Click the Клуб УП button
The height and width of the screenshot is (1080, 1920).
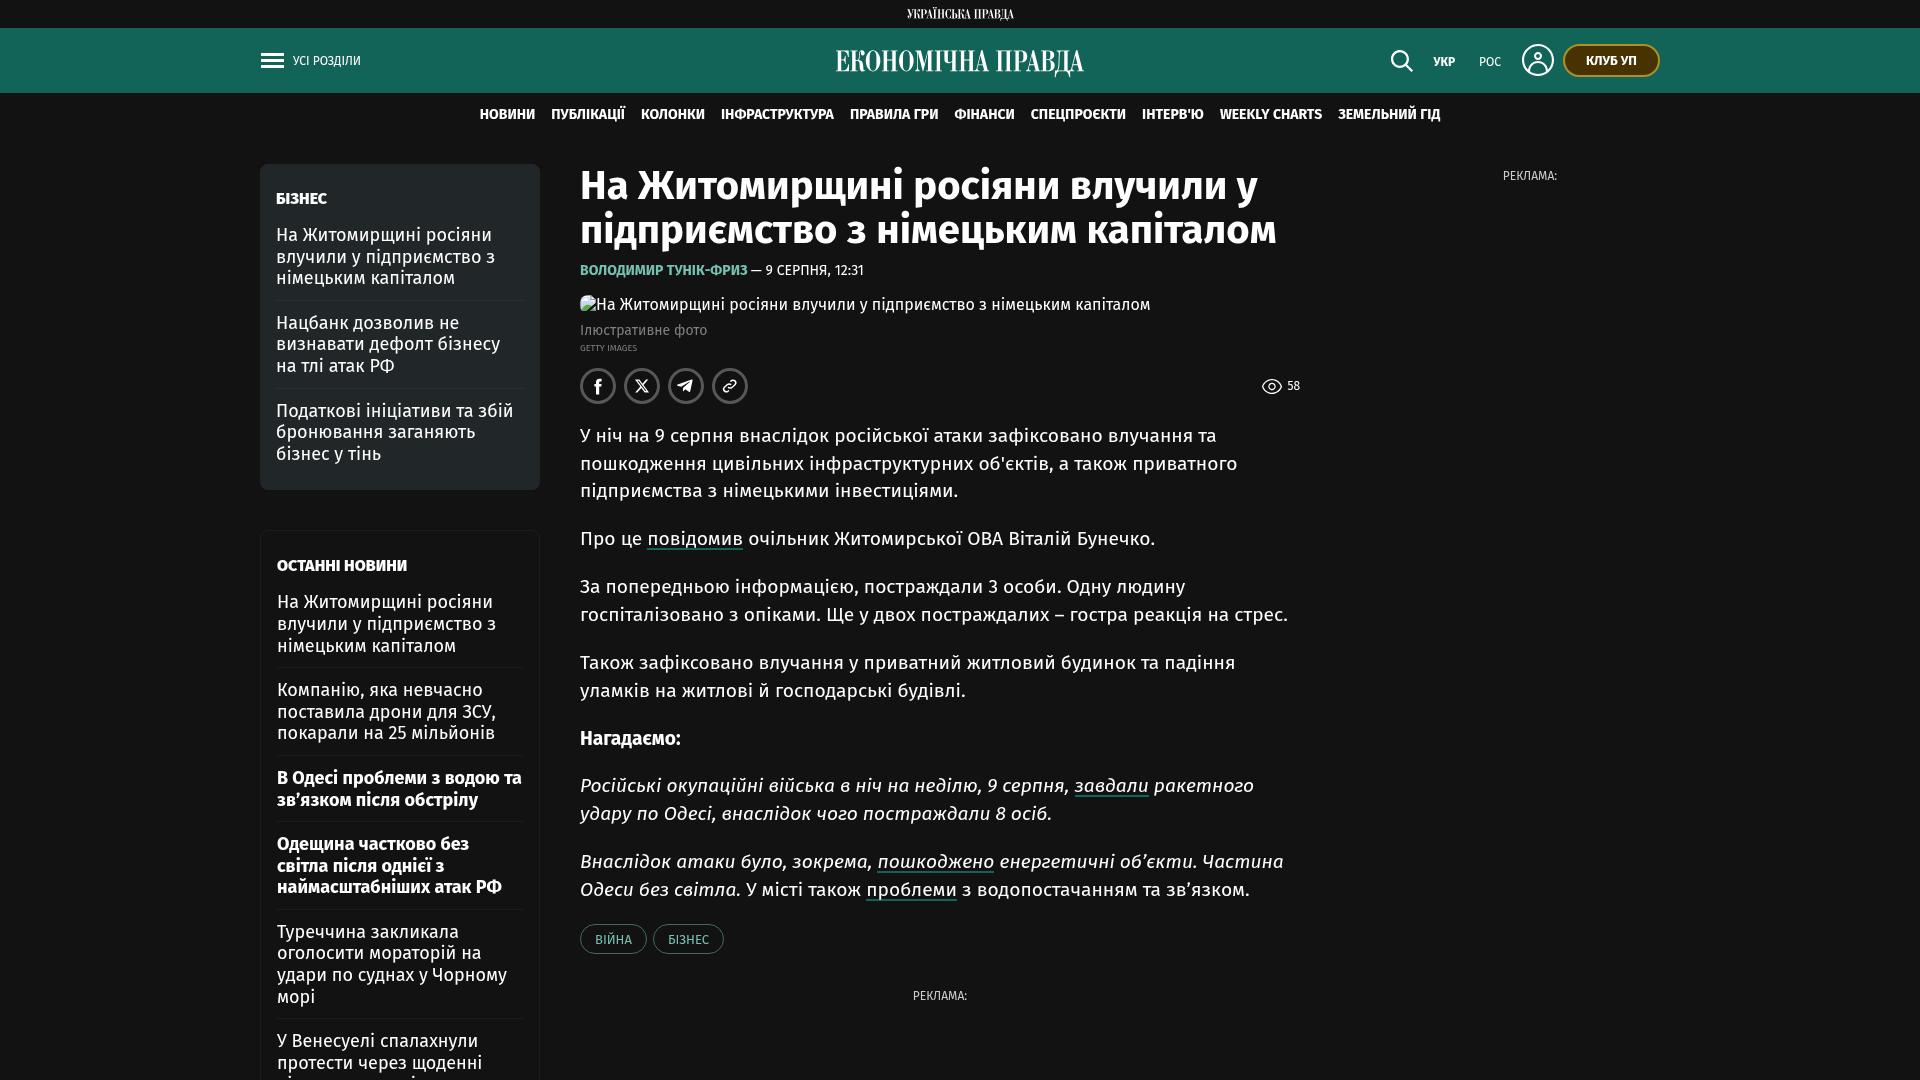[x=1611, y=61]
